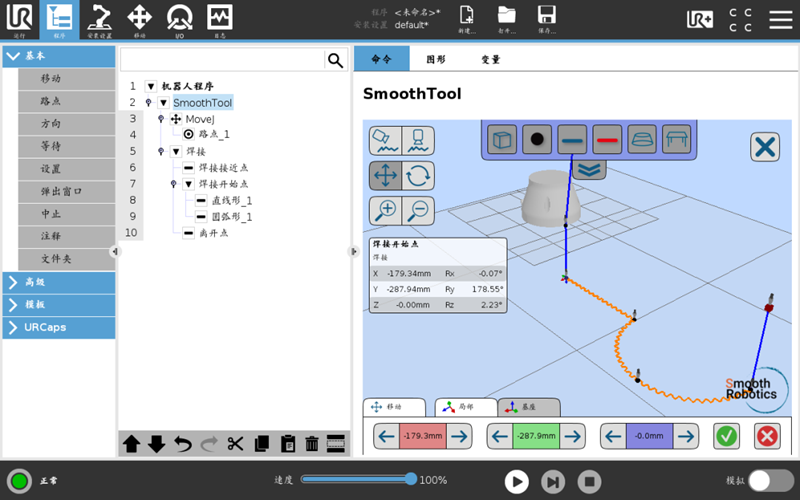Adjust the 速度 speed slider
This screenshot has height=500, width=800.
click(x=359, y=479)
